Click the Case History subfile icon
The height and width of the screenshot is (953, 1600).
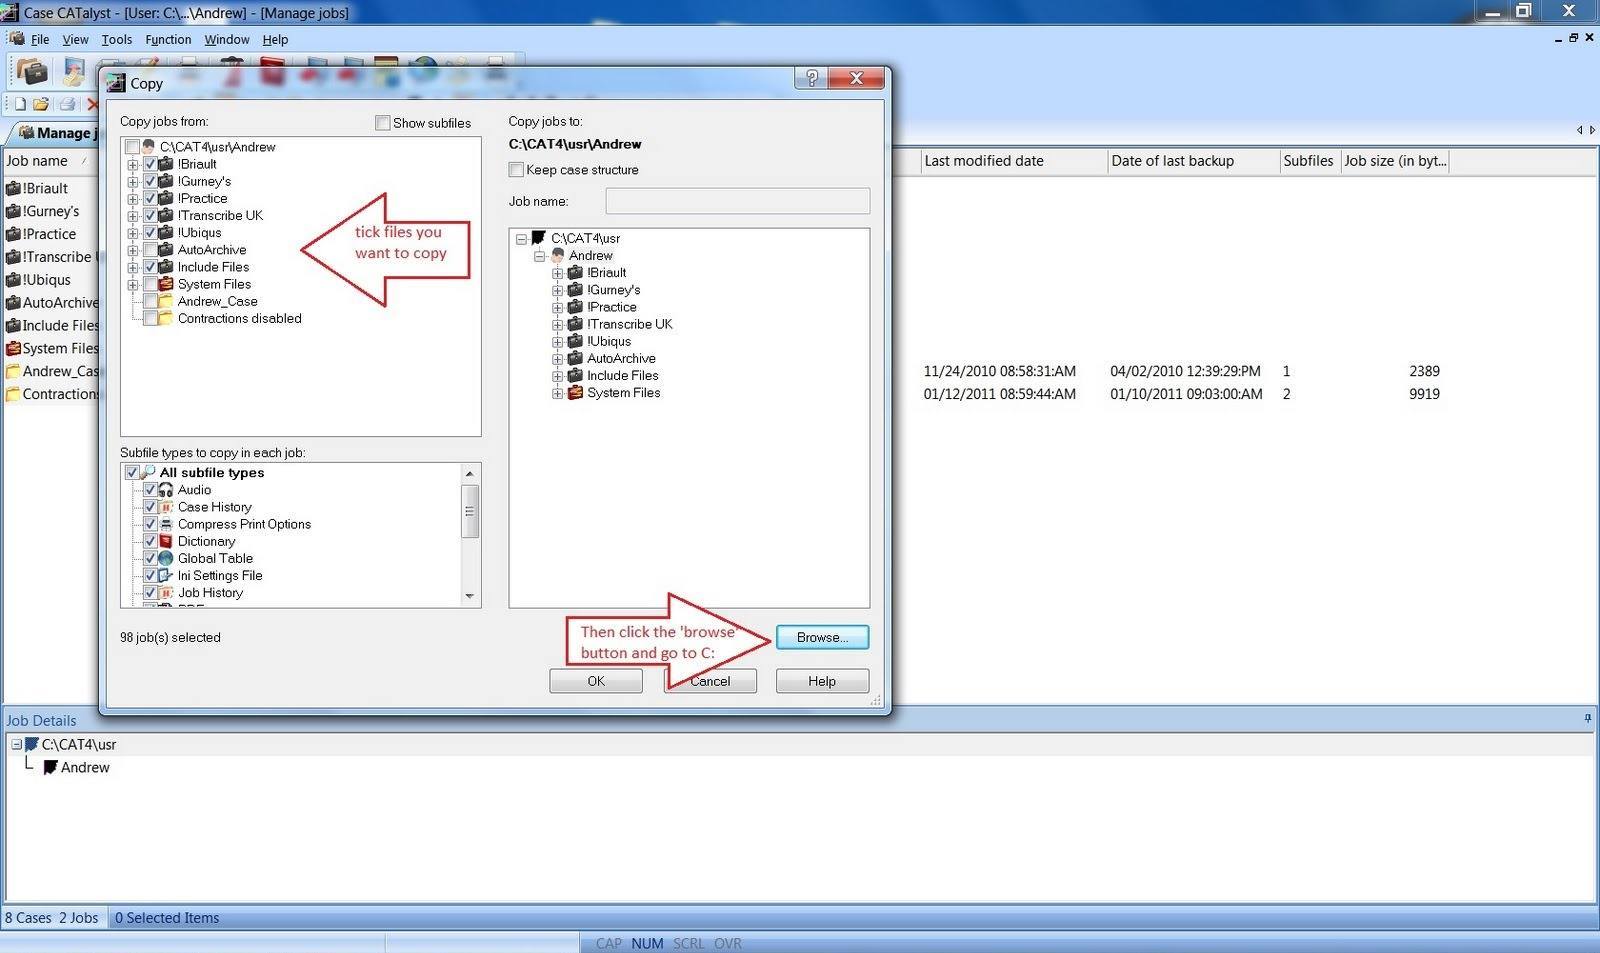click(166, 507)
